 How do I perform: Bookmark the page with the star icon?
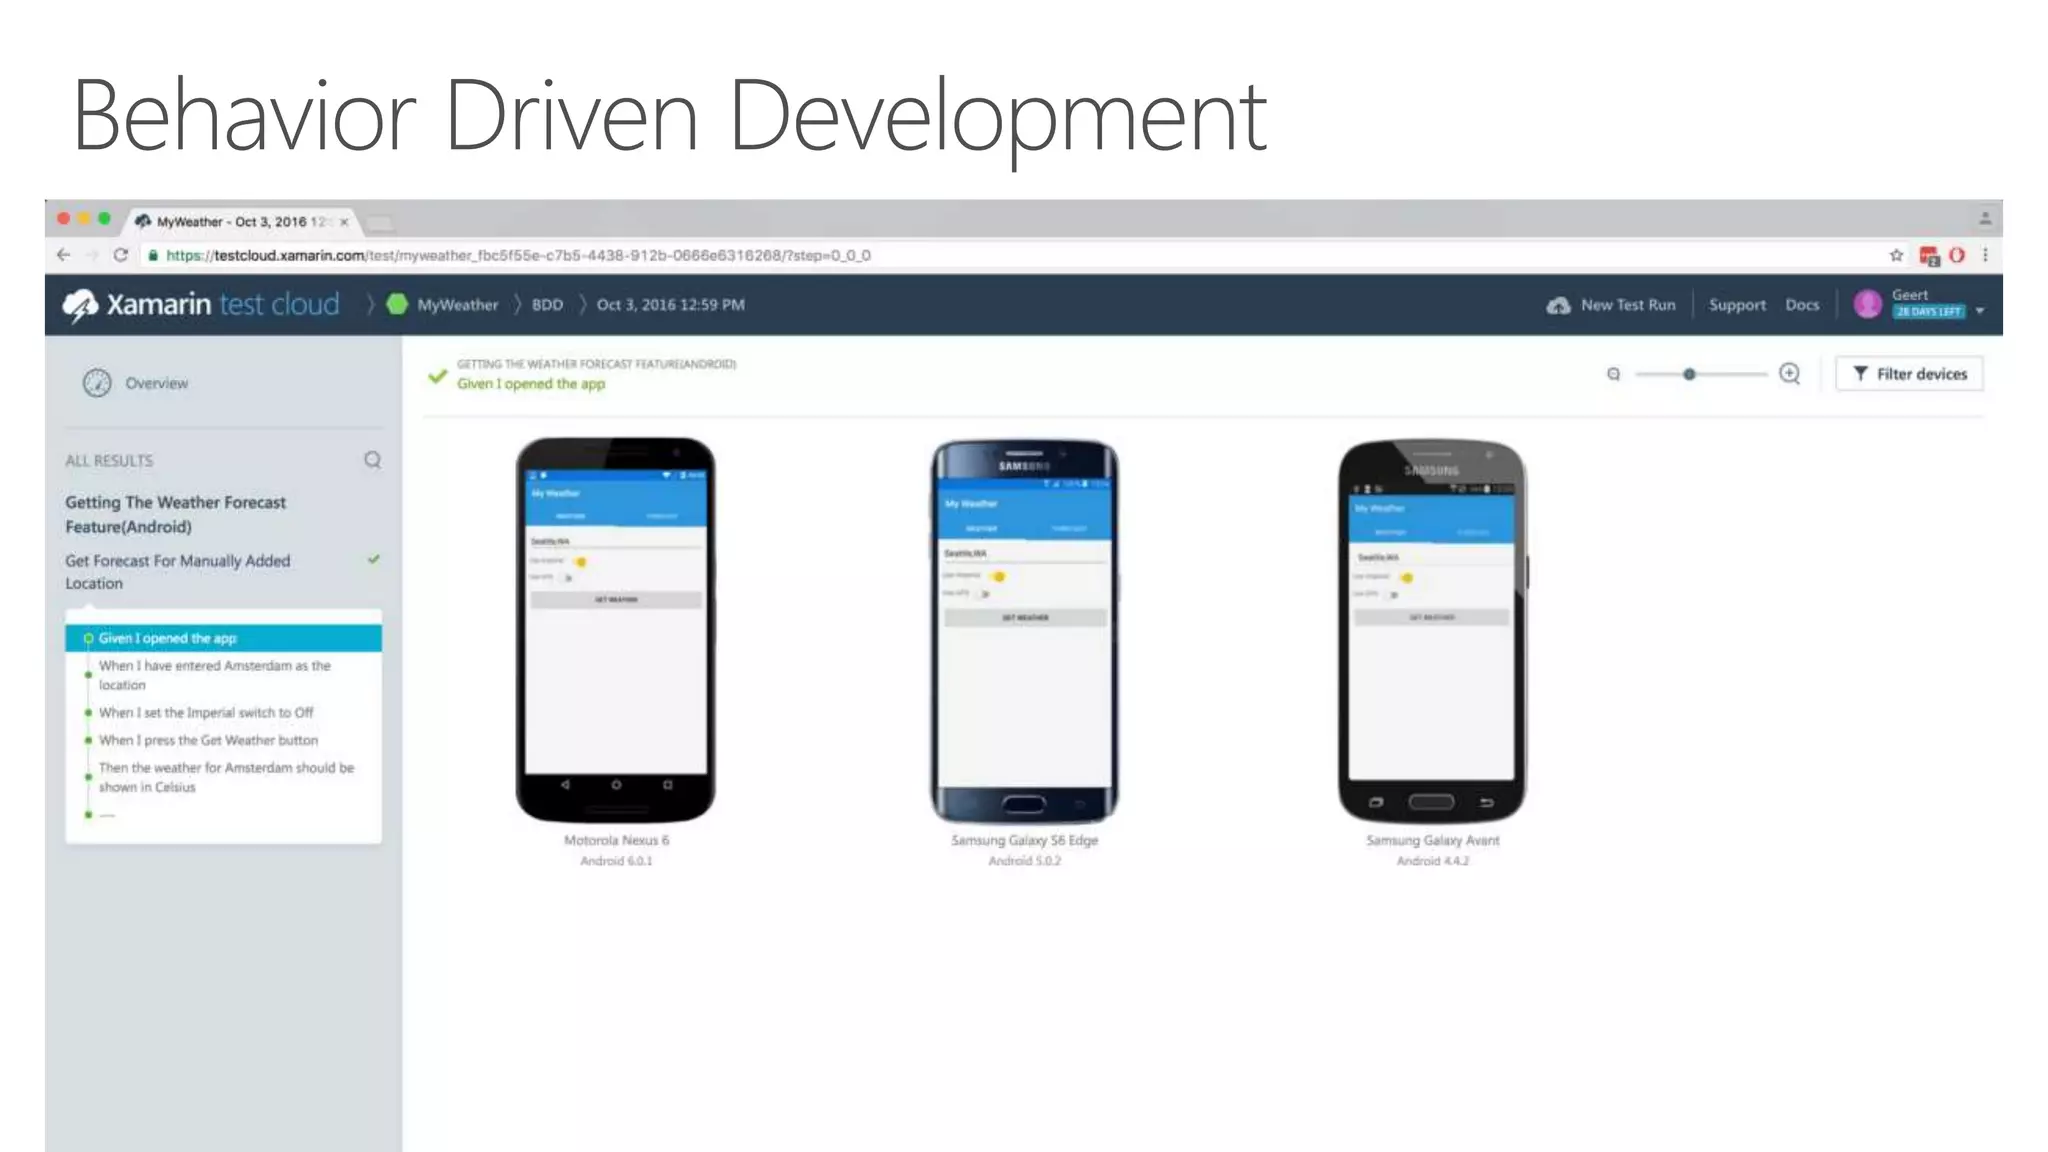[1896, 255]
